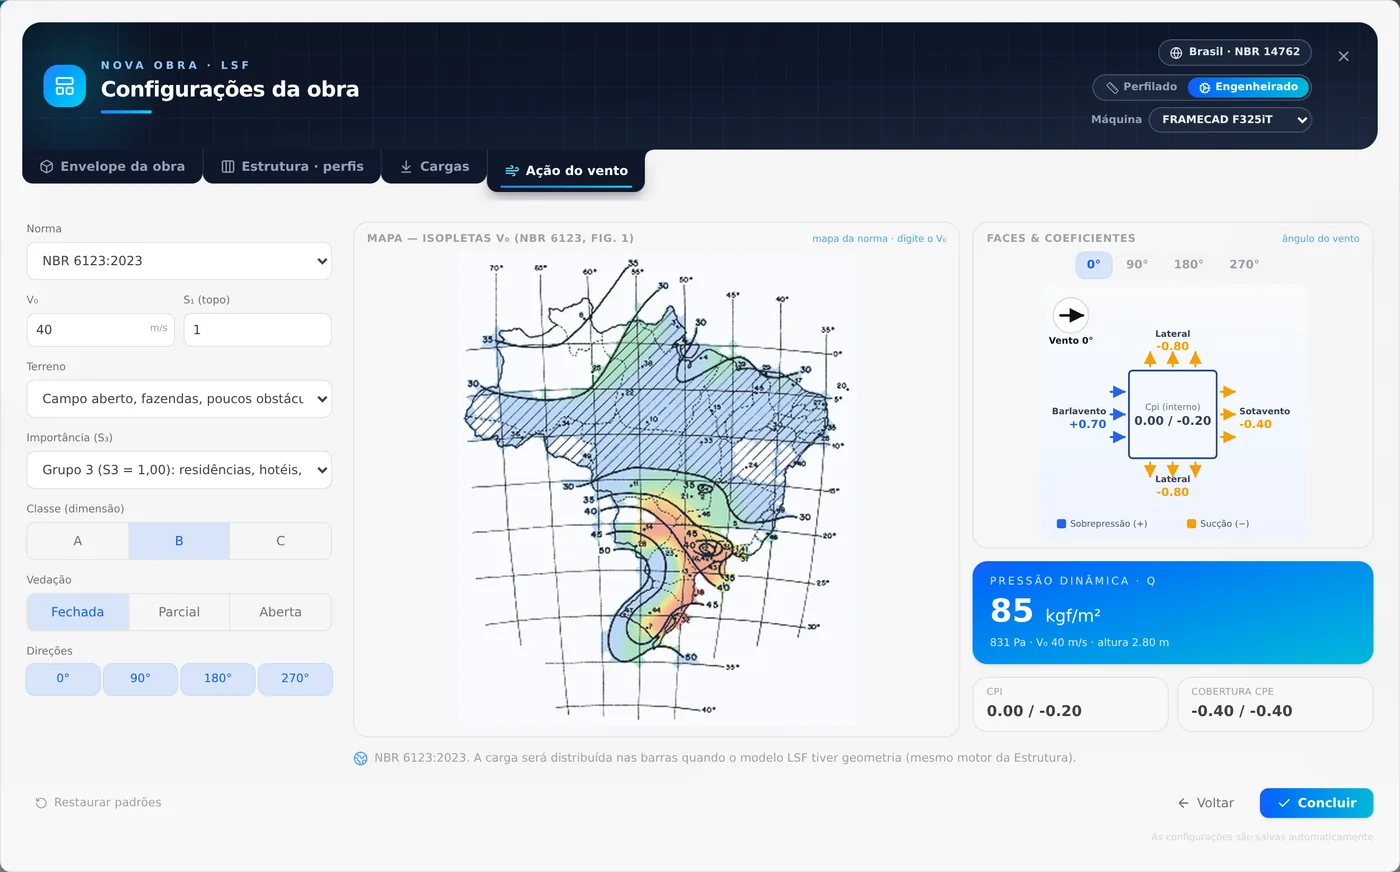The image size is (1400, 872).
Task: Switch profile mode to Perfilado
Action: point(1141,87)
